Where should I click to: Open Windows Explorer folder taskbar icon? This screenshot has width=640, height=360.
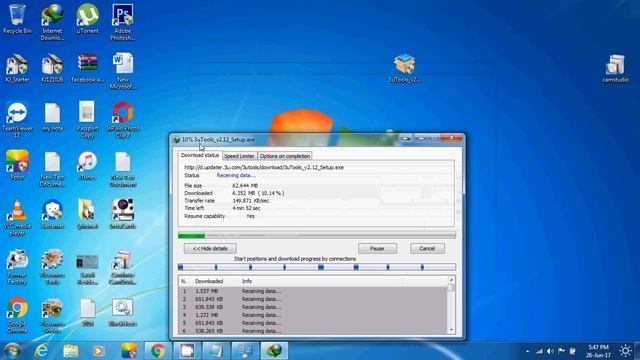tap(71, 351)
